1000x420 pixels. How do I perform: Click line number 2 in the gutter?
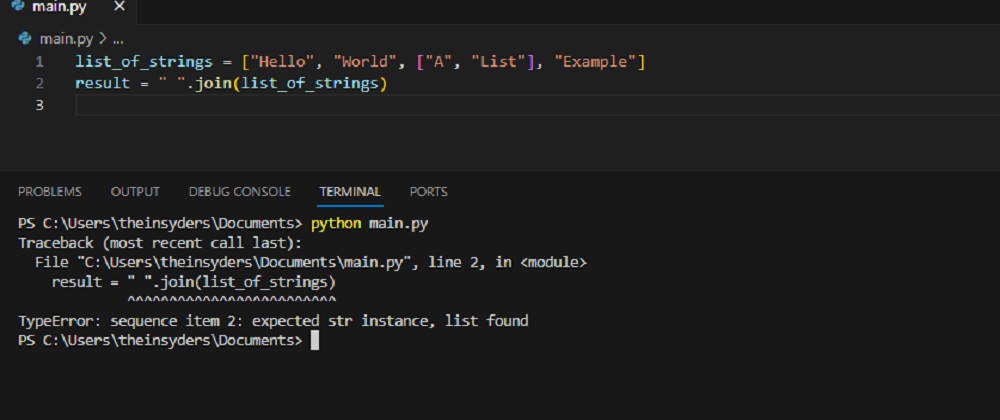click(40, 83)
